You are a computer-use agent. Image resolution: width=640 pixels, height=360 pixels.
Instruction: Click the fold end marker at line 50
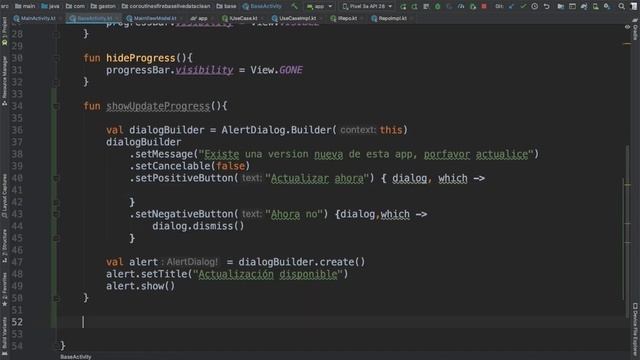[x=56, y=298]
